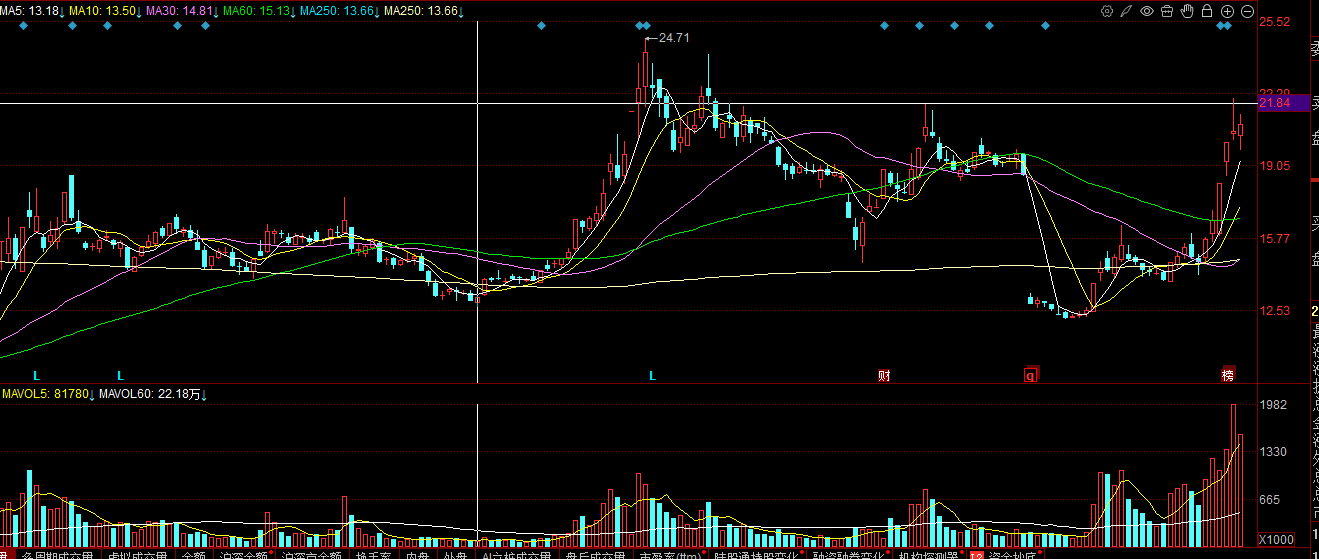Select the MA60: 15.13 indicator label
The width and height of the screenshot is (1319, 559).
click(259, 11)
